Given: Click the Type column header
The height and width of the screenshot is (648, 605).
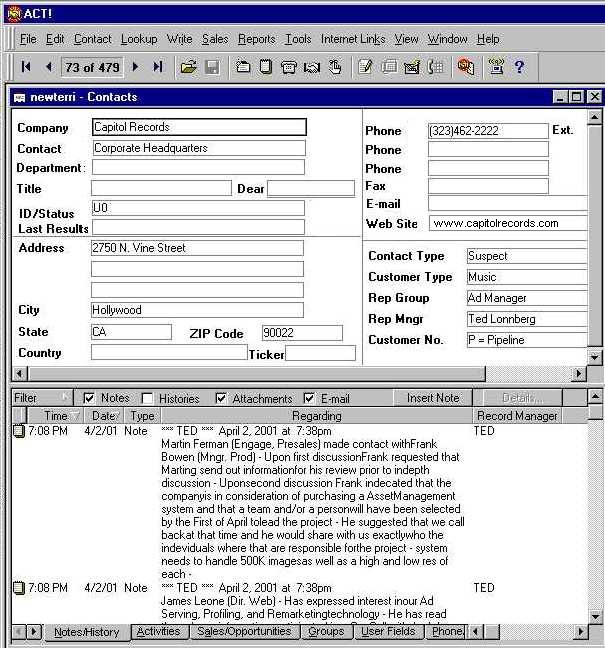Looking at the screenshot, I should pos(143,415).
